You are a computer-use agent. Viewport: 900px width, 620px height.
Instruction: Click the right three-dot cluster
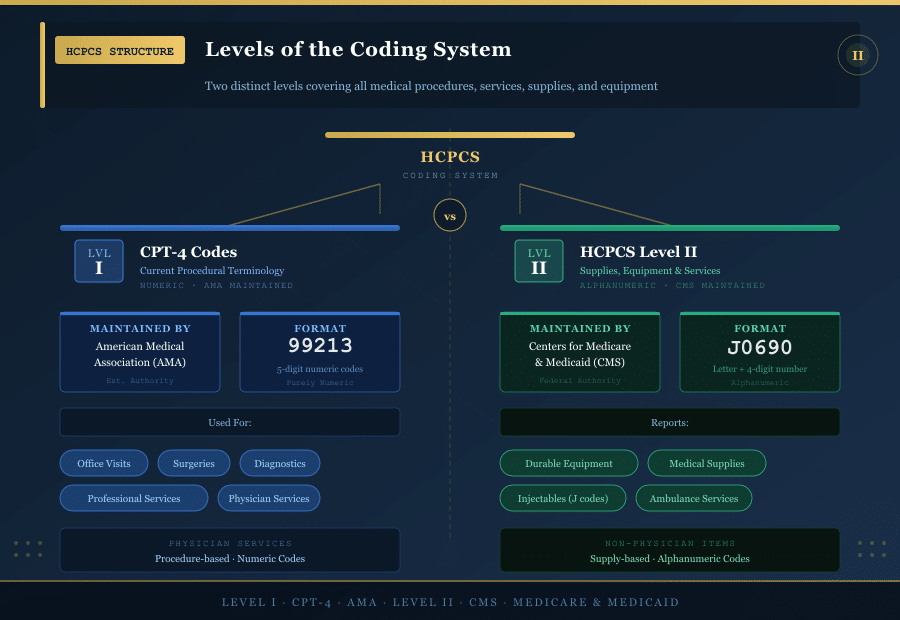(x=871, y=548)
